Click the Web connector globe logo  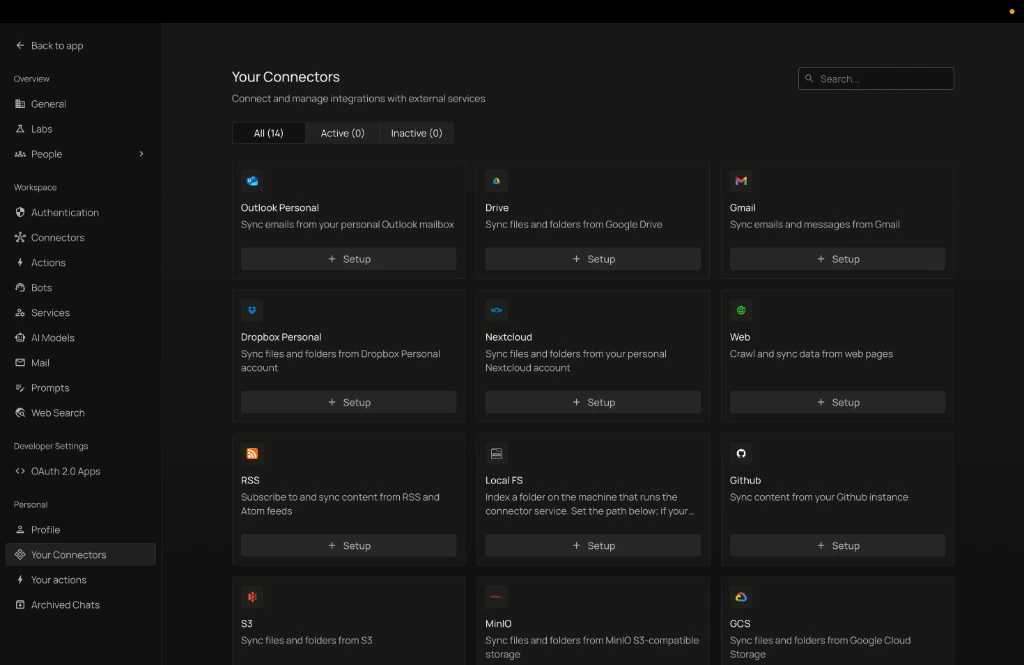(741, 310)
